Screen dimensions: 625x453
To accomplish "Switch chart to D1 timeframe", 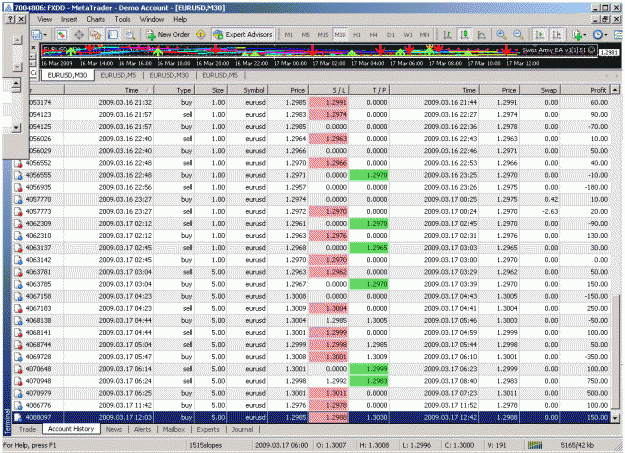I will point(391,35).
